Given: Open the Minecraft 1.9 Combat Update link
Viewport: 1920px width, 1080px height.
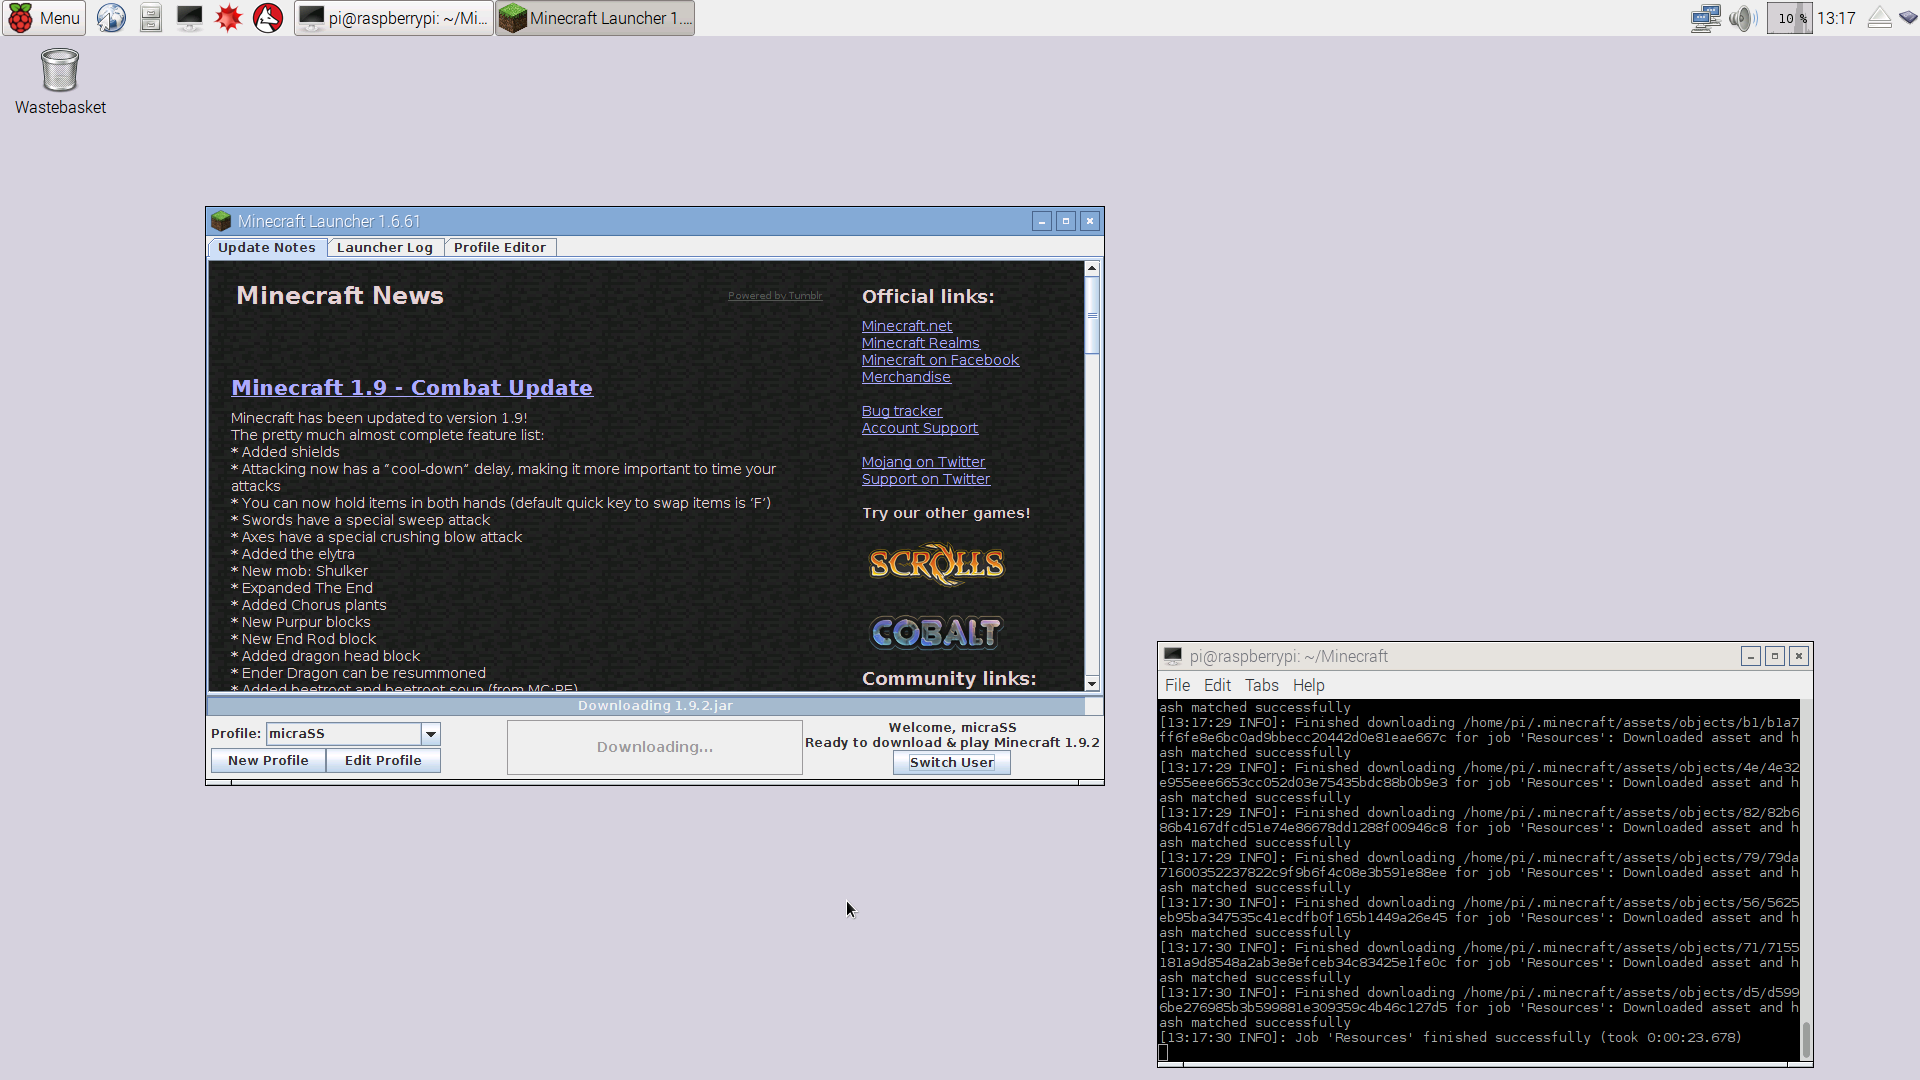Looking at the screenshot, I should coord(412,388).
